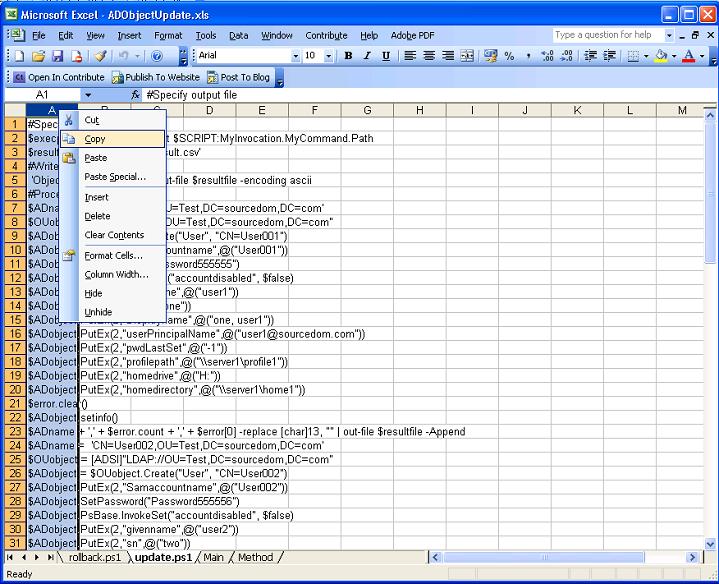
Task: Apply Percent Style format
Action: pos(509,56)
